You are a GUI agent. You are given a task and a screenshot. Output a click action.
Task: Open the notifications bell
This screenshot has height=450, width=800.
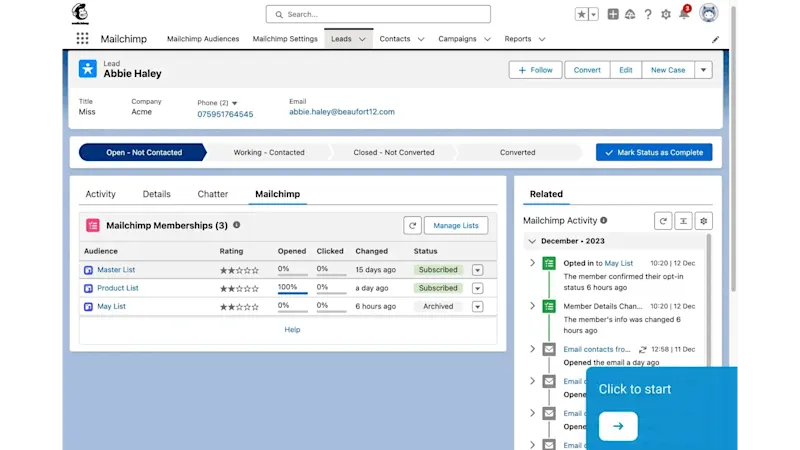(684, 14)
